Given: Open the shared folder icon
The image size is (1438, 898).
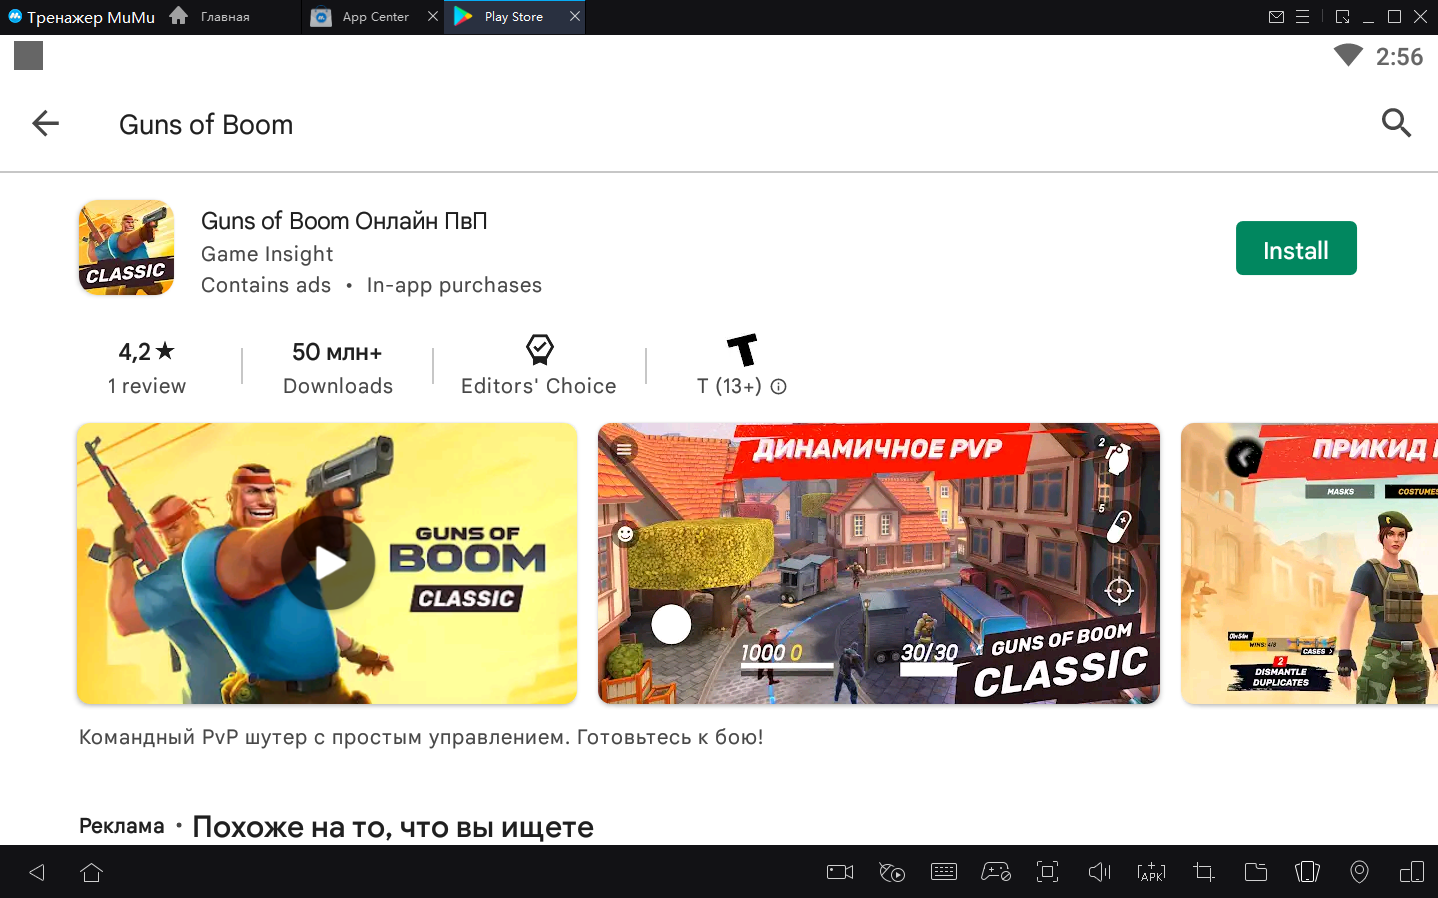Looking at the screenshot, I should tap(1255, 872).
